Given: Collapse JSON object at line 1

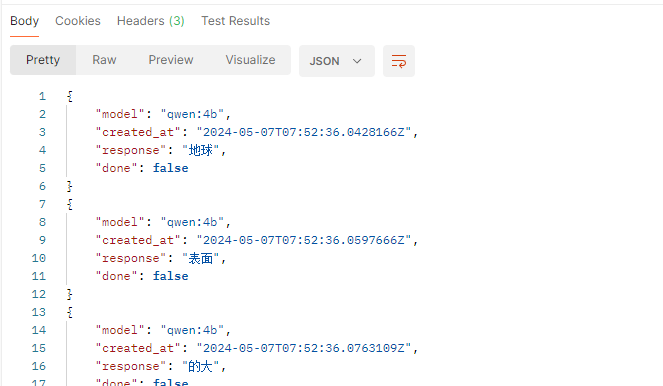Looking at the screenshot, I should click(70, 96).
